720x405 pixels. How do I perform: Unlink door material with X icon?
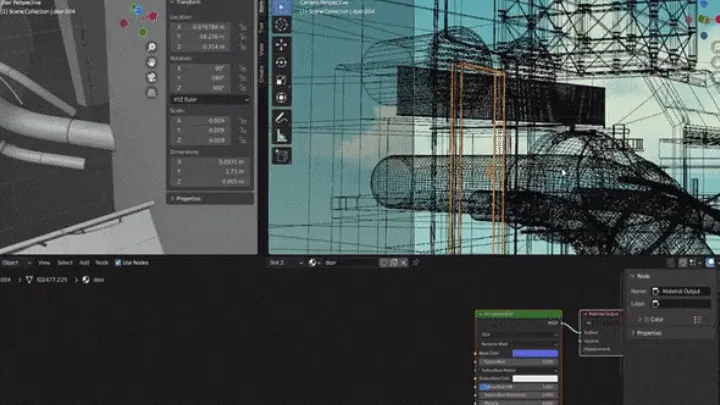click(x=404, y=263)
